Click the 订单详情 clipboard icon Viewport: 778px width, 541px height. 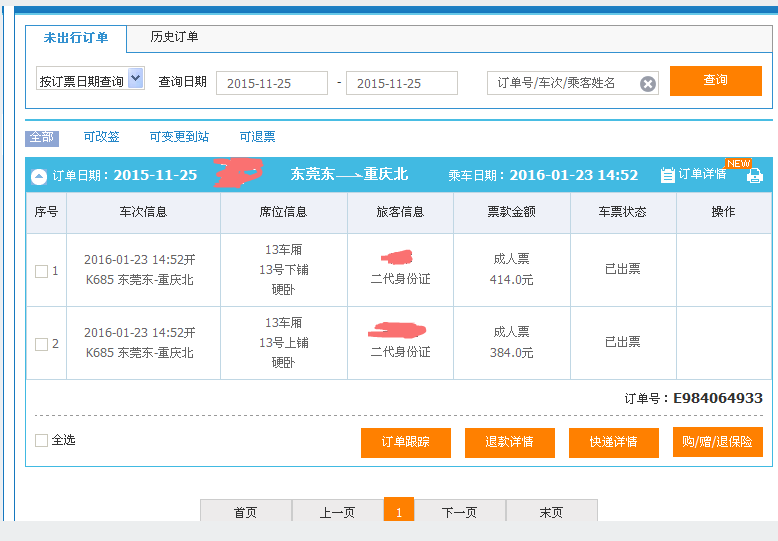click(668, 176)
